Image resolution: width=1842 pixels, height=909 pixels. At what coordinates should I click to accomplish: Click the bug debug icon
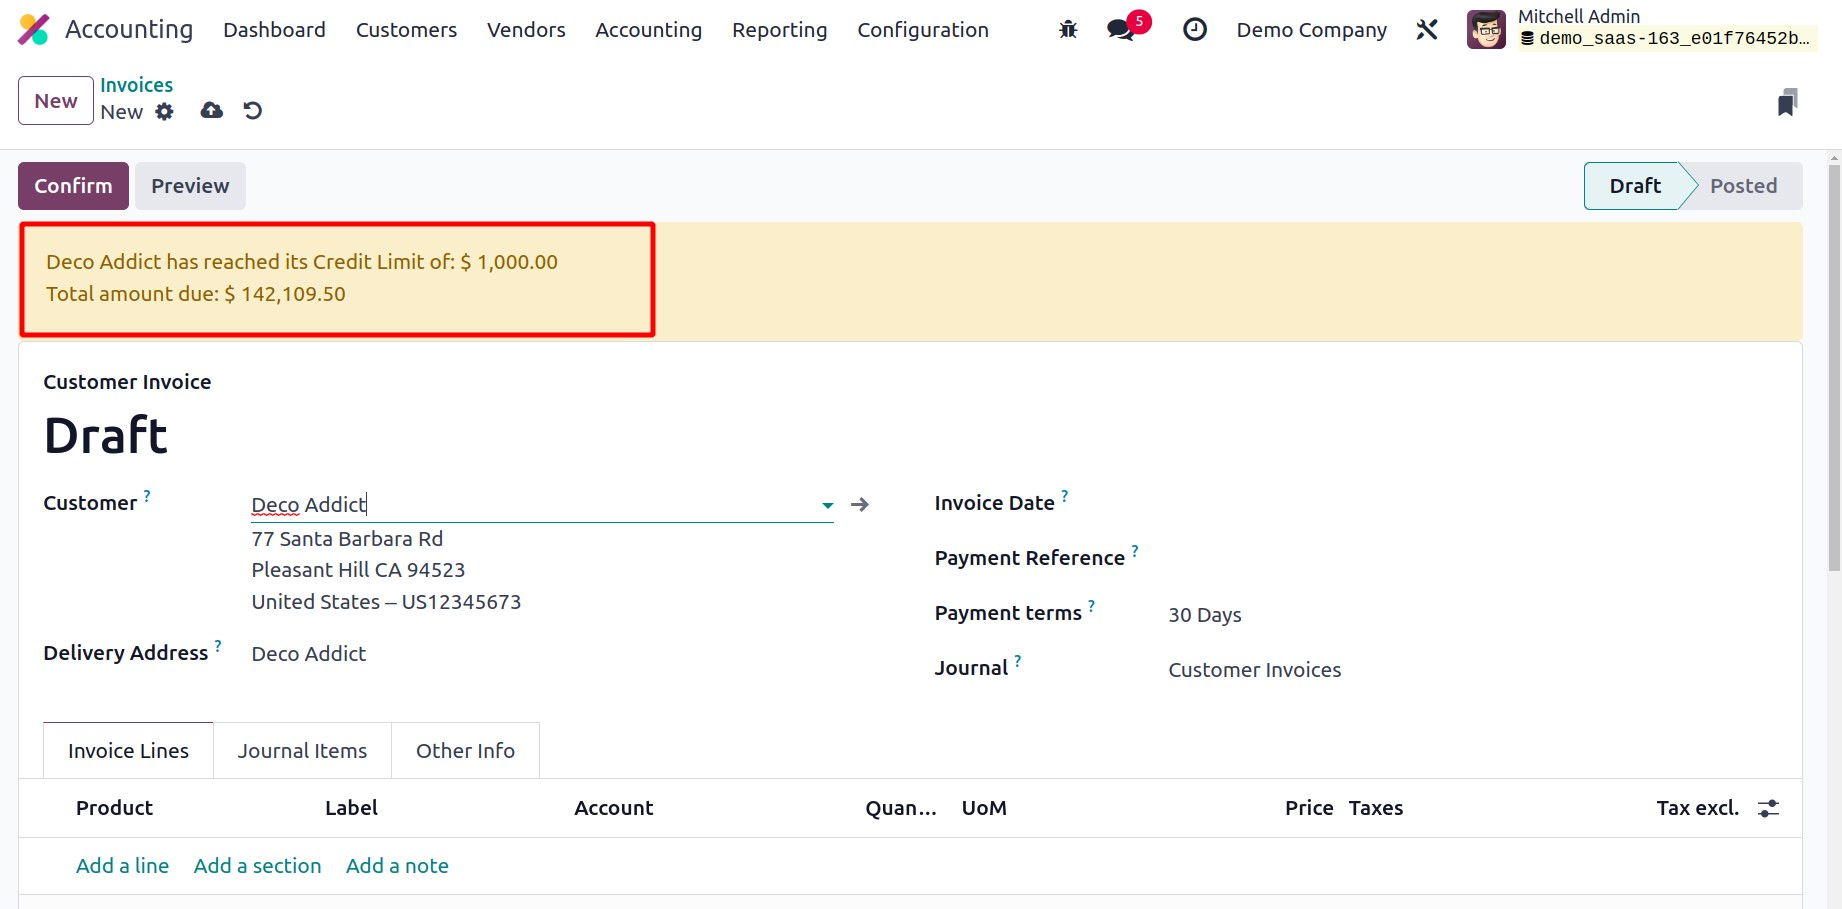(1068, 30)
